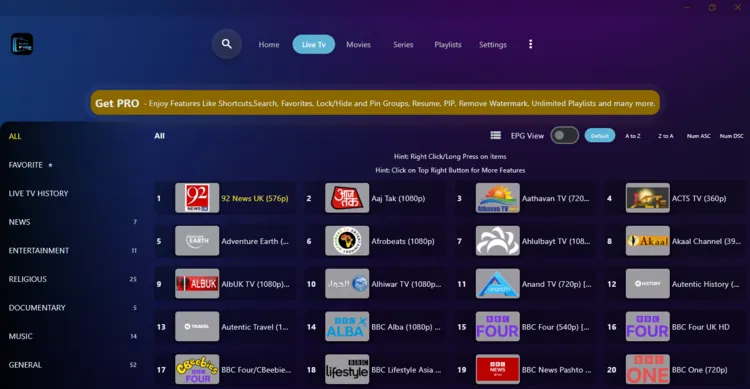This screenshot has height=389, width=750.
Task: Open BBC News Pashto channel logo
Action: 497,369
